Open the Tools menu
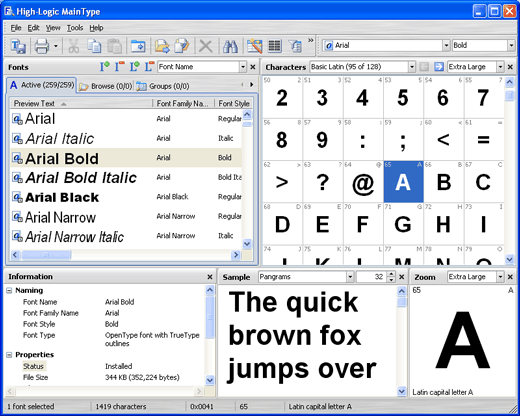Image resolution: width=520 pixels, height=416 pixels. pyautogui.click(x=75, y=28)
